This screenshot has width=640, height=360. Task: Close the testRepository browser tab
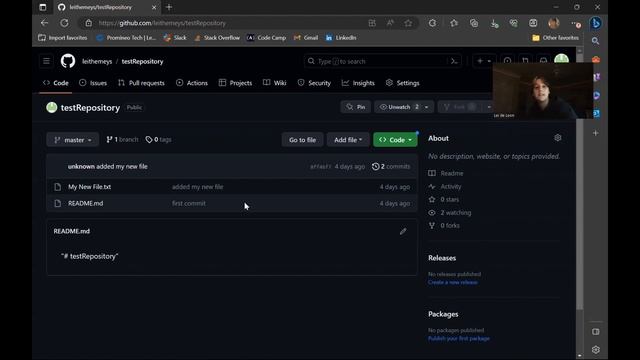pyautogui.click(x=154, y=7)
